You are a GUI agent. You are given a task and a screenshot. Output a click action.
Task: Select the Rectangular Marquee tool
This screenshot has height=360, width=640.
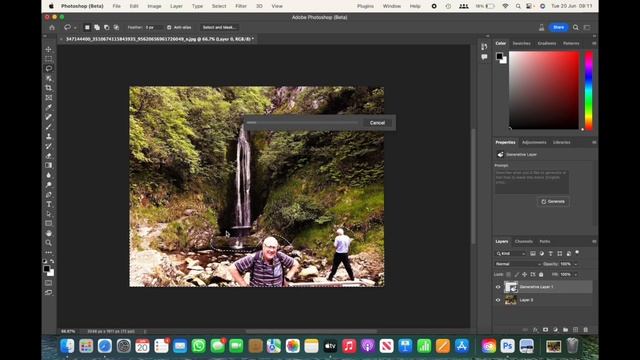coord(49,59)
